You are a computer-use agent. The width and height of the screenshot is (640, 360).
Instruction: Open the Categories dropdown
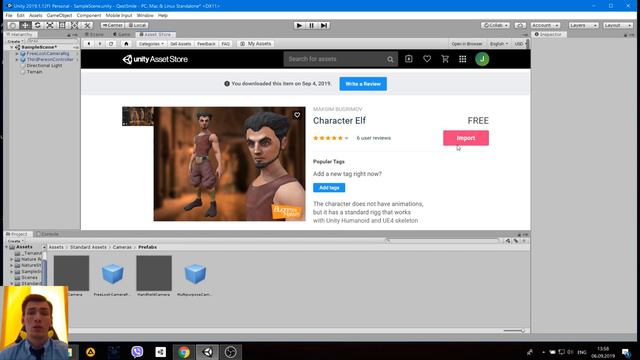coord(151,44)
